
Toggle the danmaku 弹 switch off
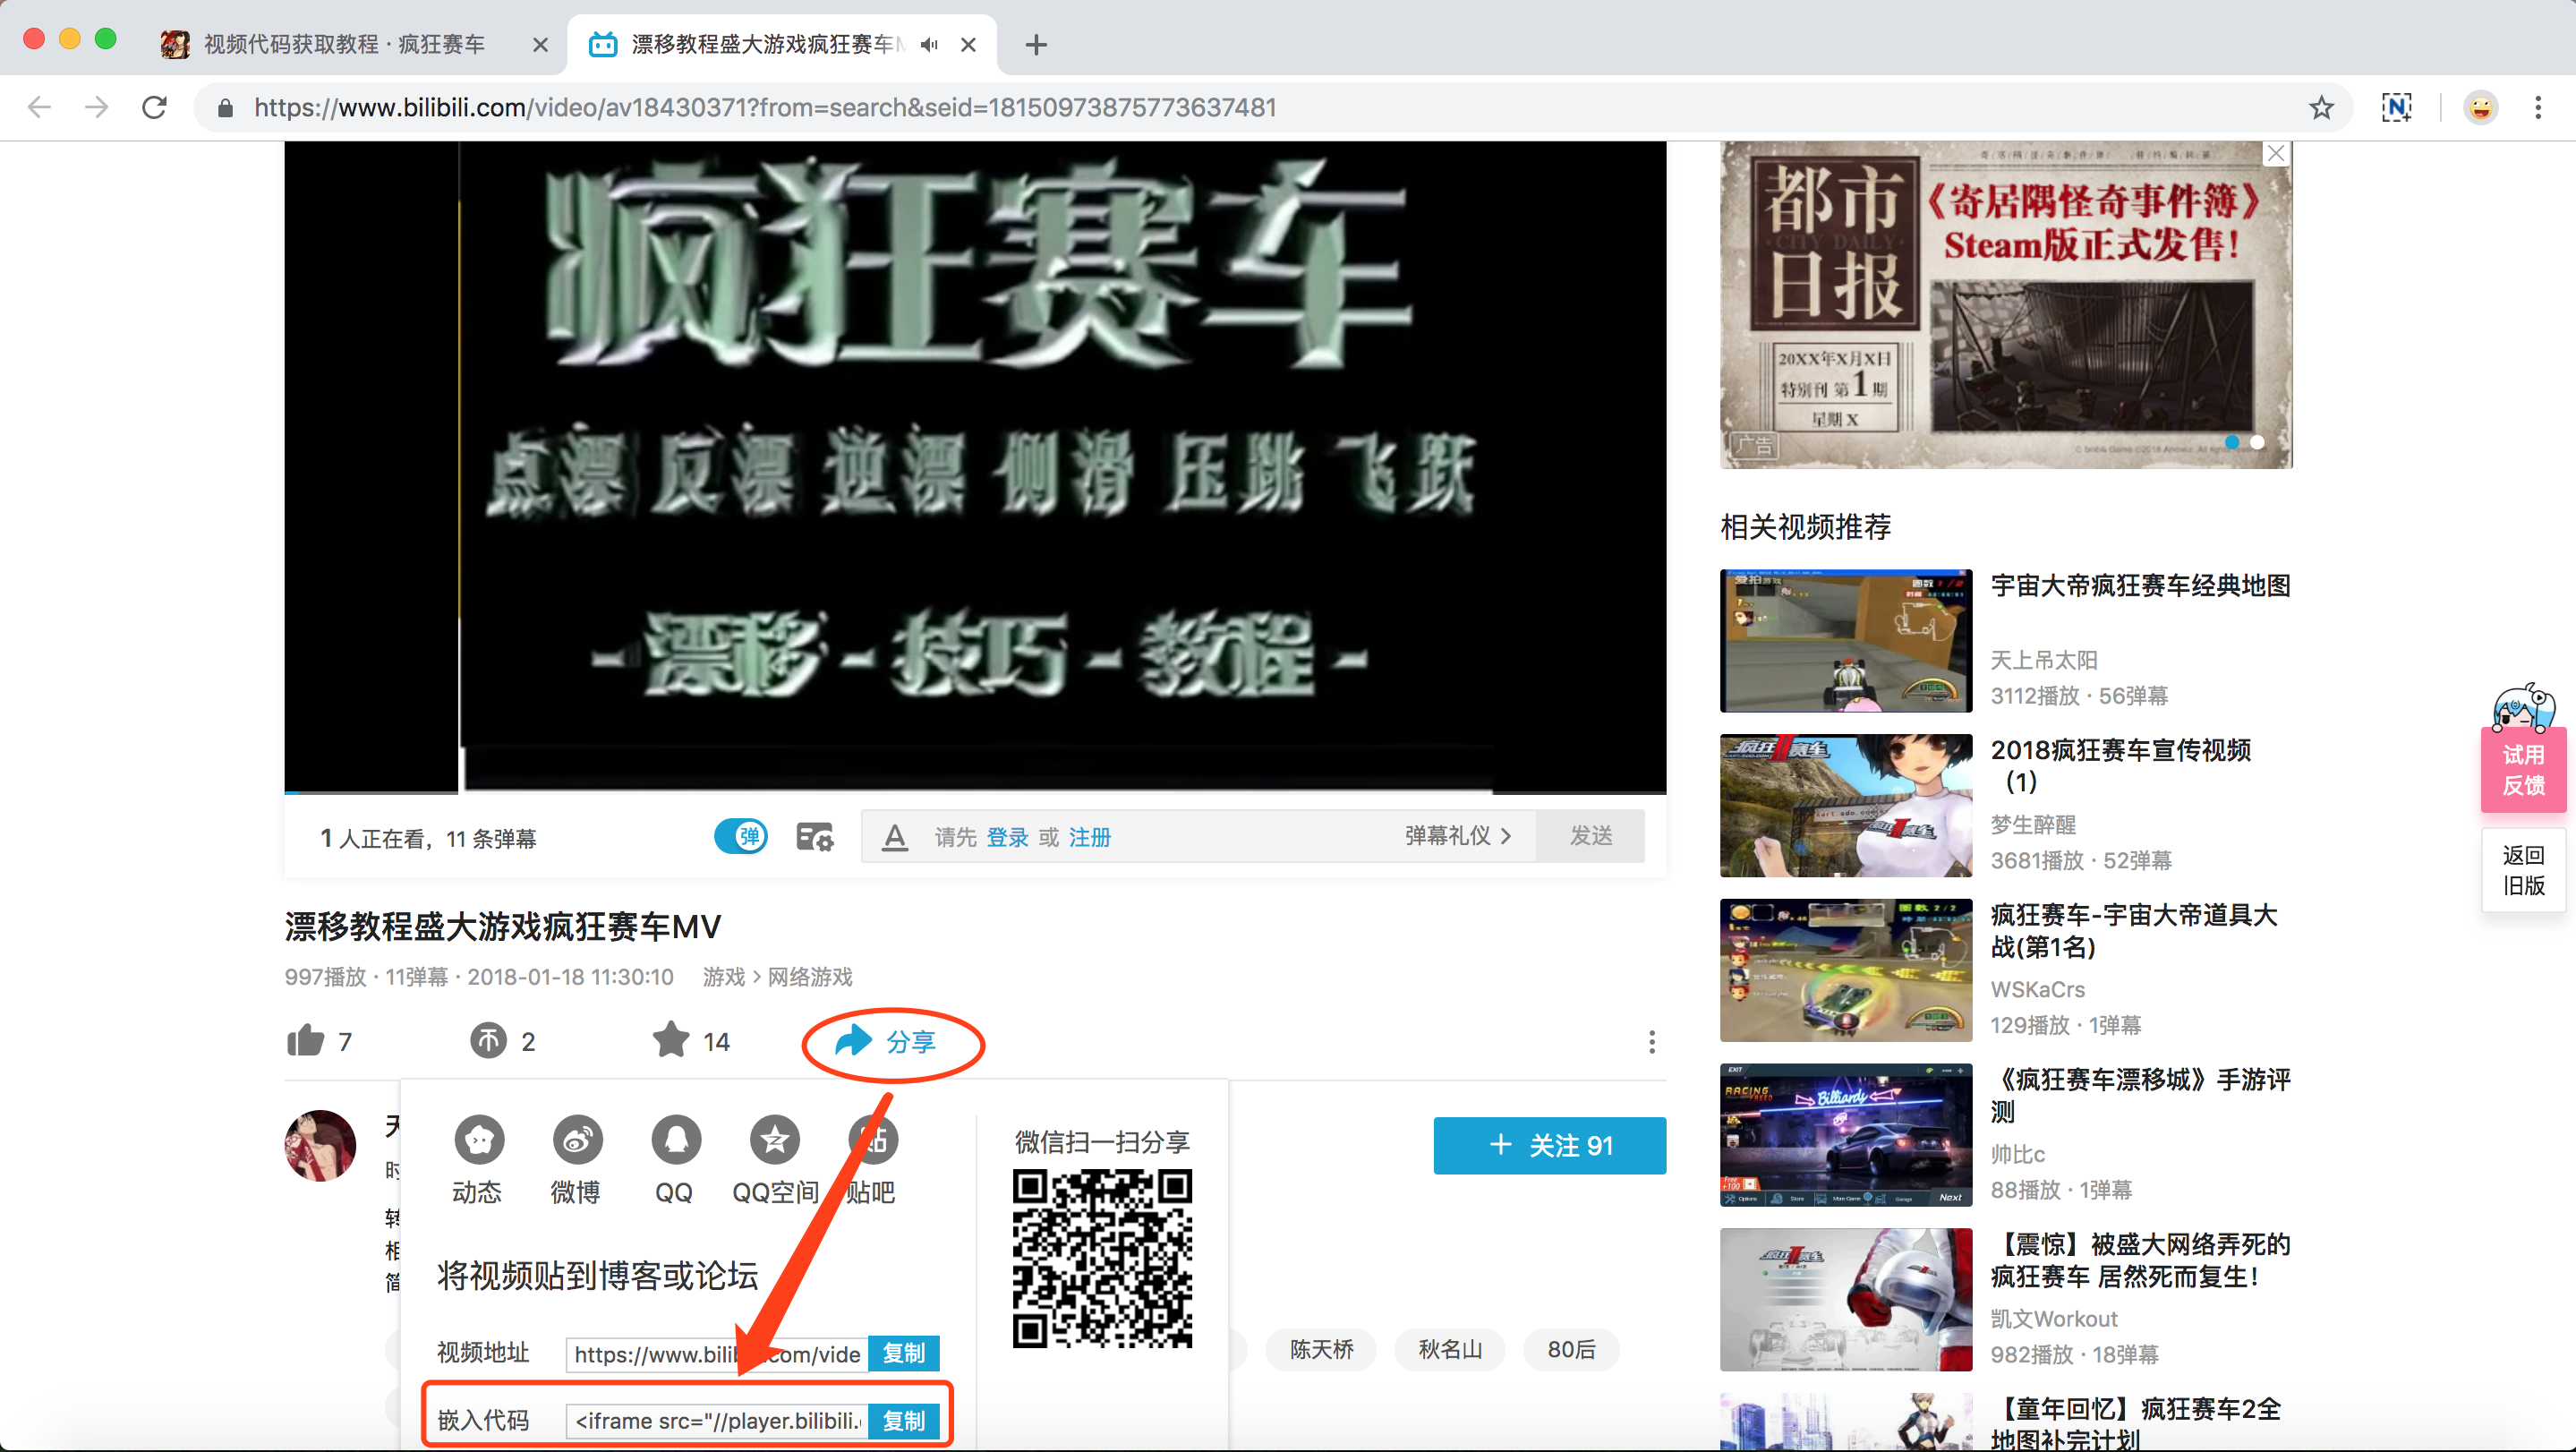[741, 836]
